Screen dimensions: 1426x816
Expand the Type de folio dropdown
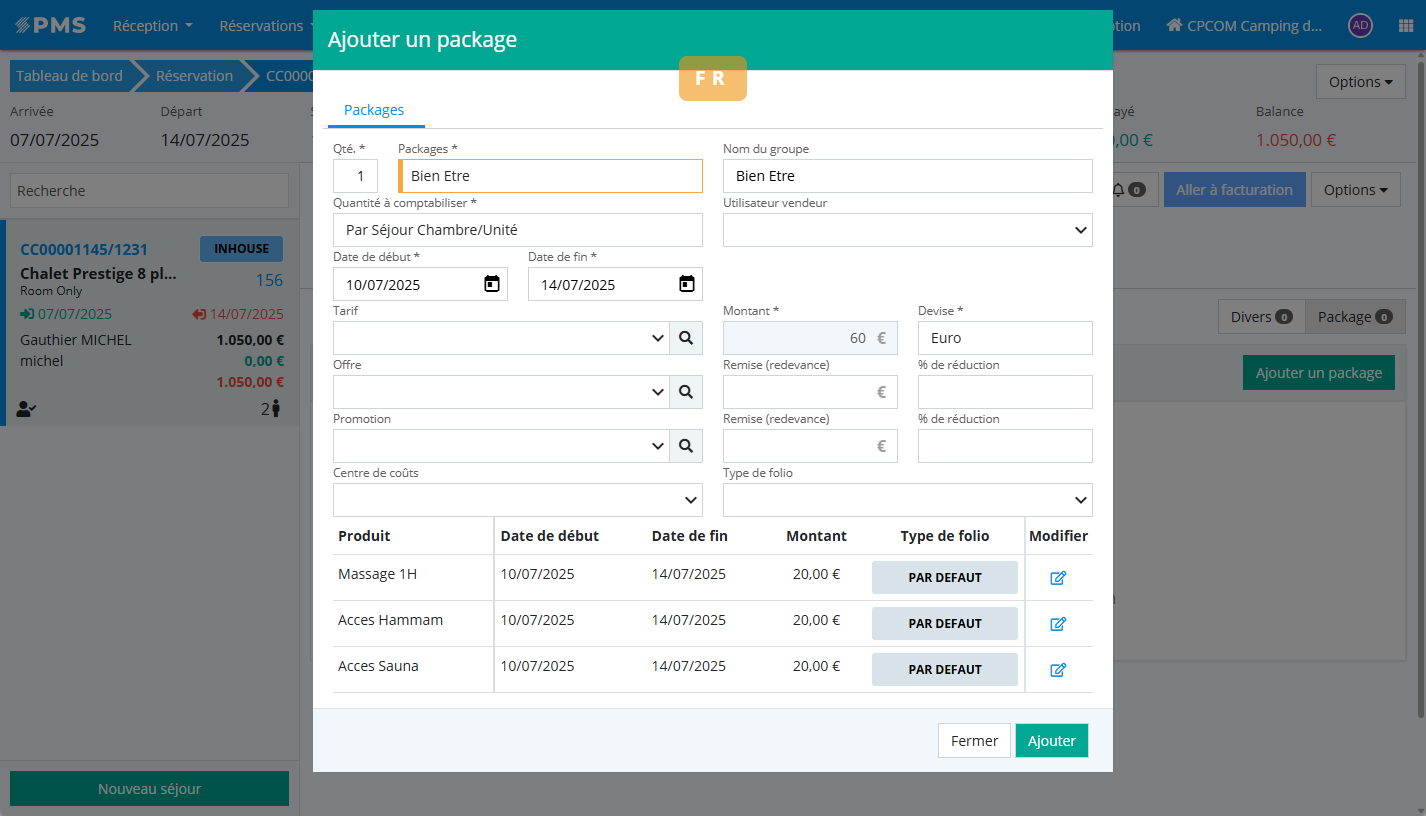pos(907,500)
